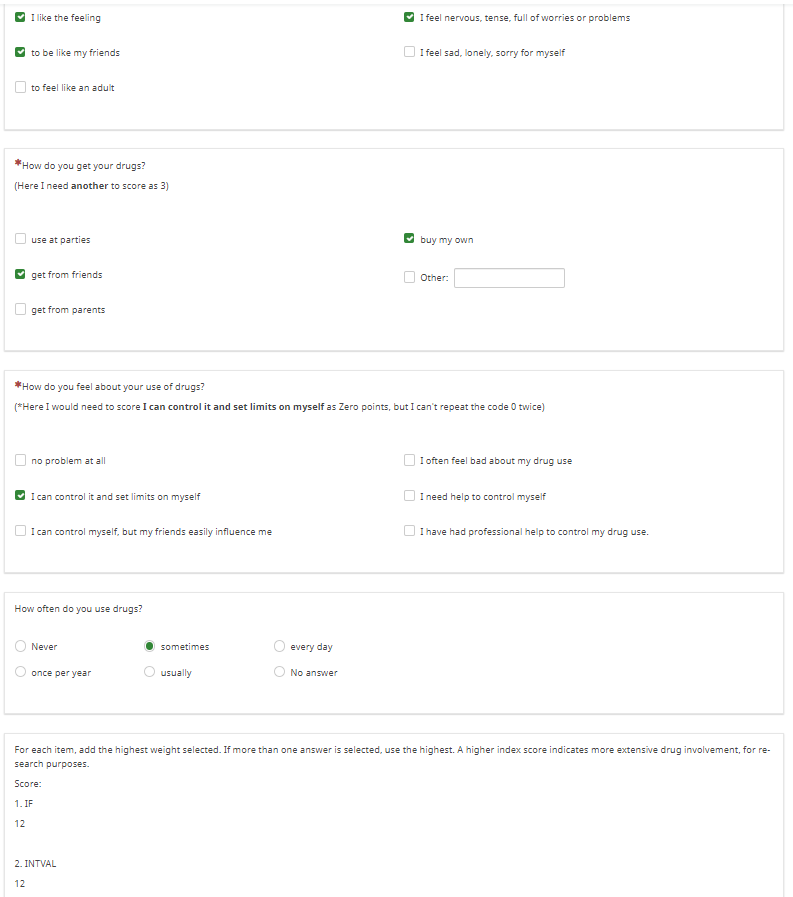Viewport: 793px width, 897px height.
Task: Select the 'usually' radio button
Action: pyautogui.click(x=150, y=673)
